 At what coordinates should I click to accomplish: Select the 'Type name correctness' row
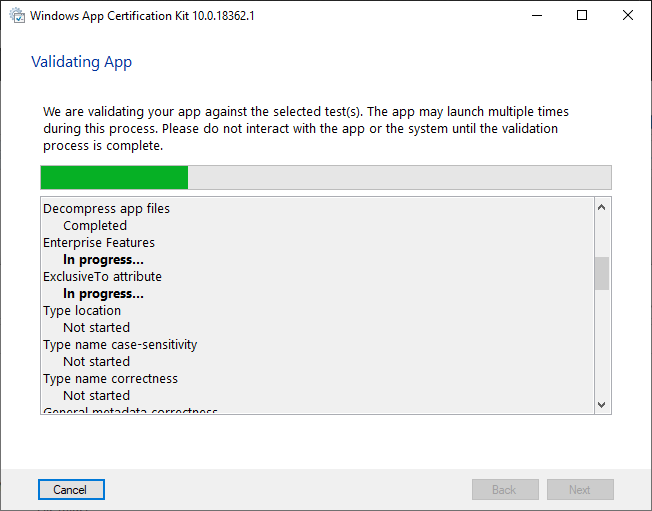(x=110, y=379)
